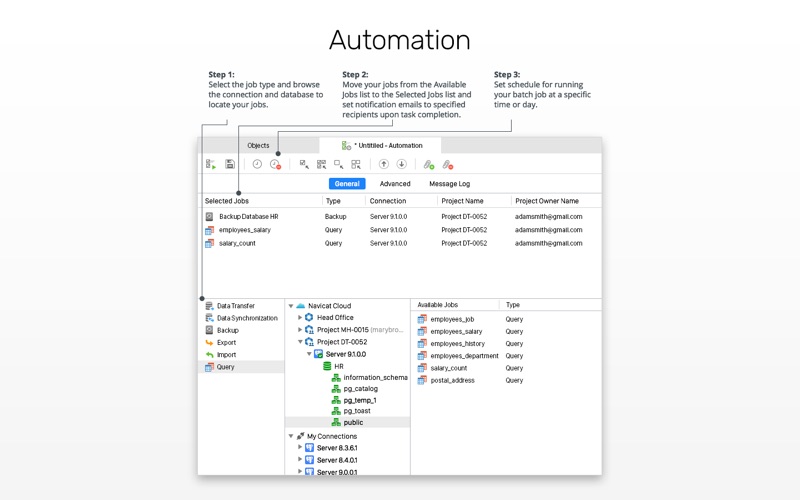Screen dimensions: 800x500
Task: Click the Backup Database HR selected job
Action: pyautogui.click(x=248, y=216)
